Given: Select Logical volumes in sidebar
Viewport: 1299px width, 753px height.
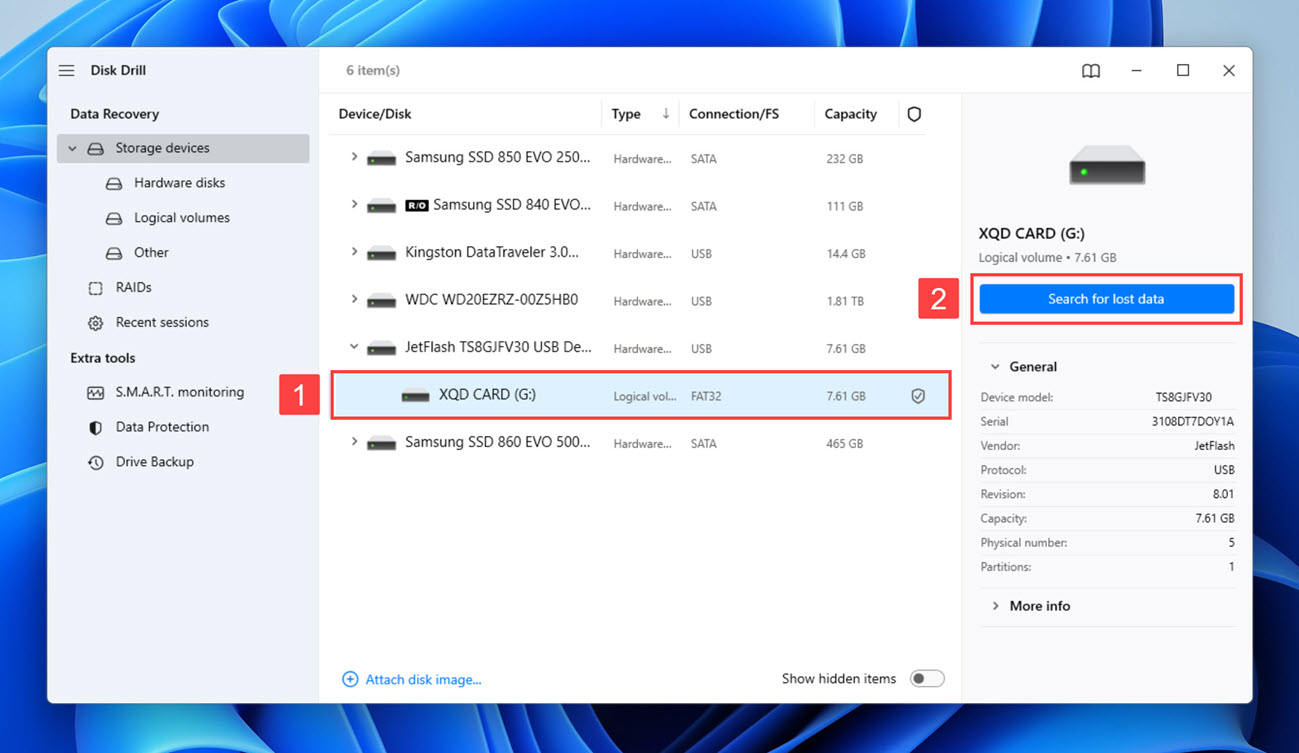Looking at the screenshot, I should (181, 218).
